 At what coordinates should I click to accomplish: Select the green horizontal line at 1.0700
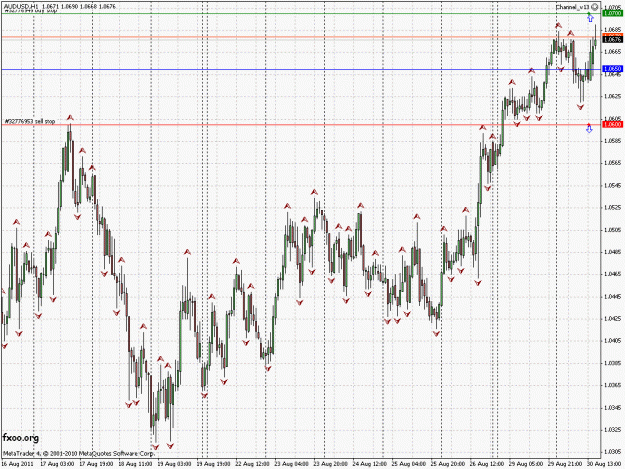coord(301,14)
